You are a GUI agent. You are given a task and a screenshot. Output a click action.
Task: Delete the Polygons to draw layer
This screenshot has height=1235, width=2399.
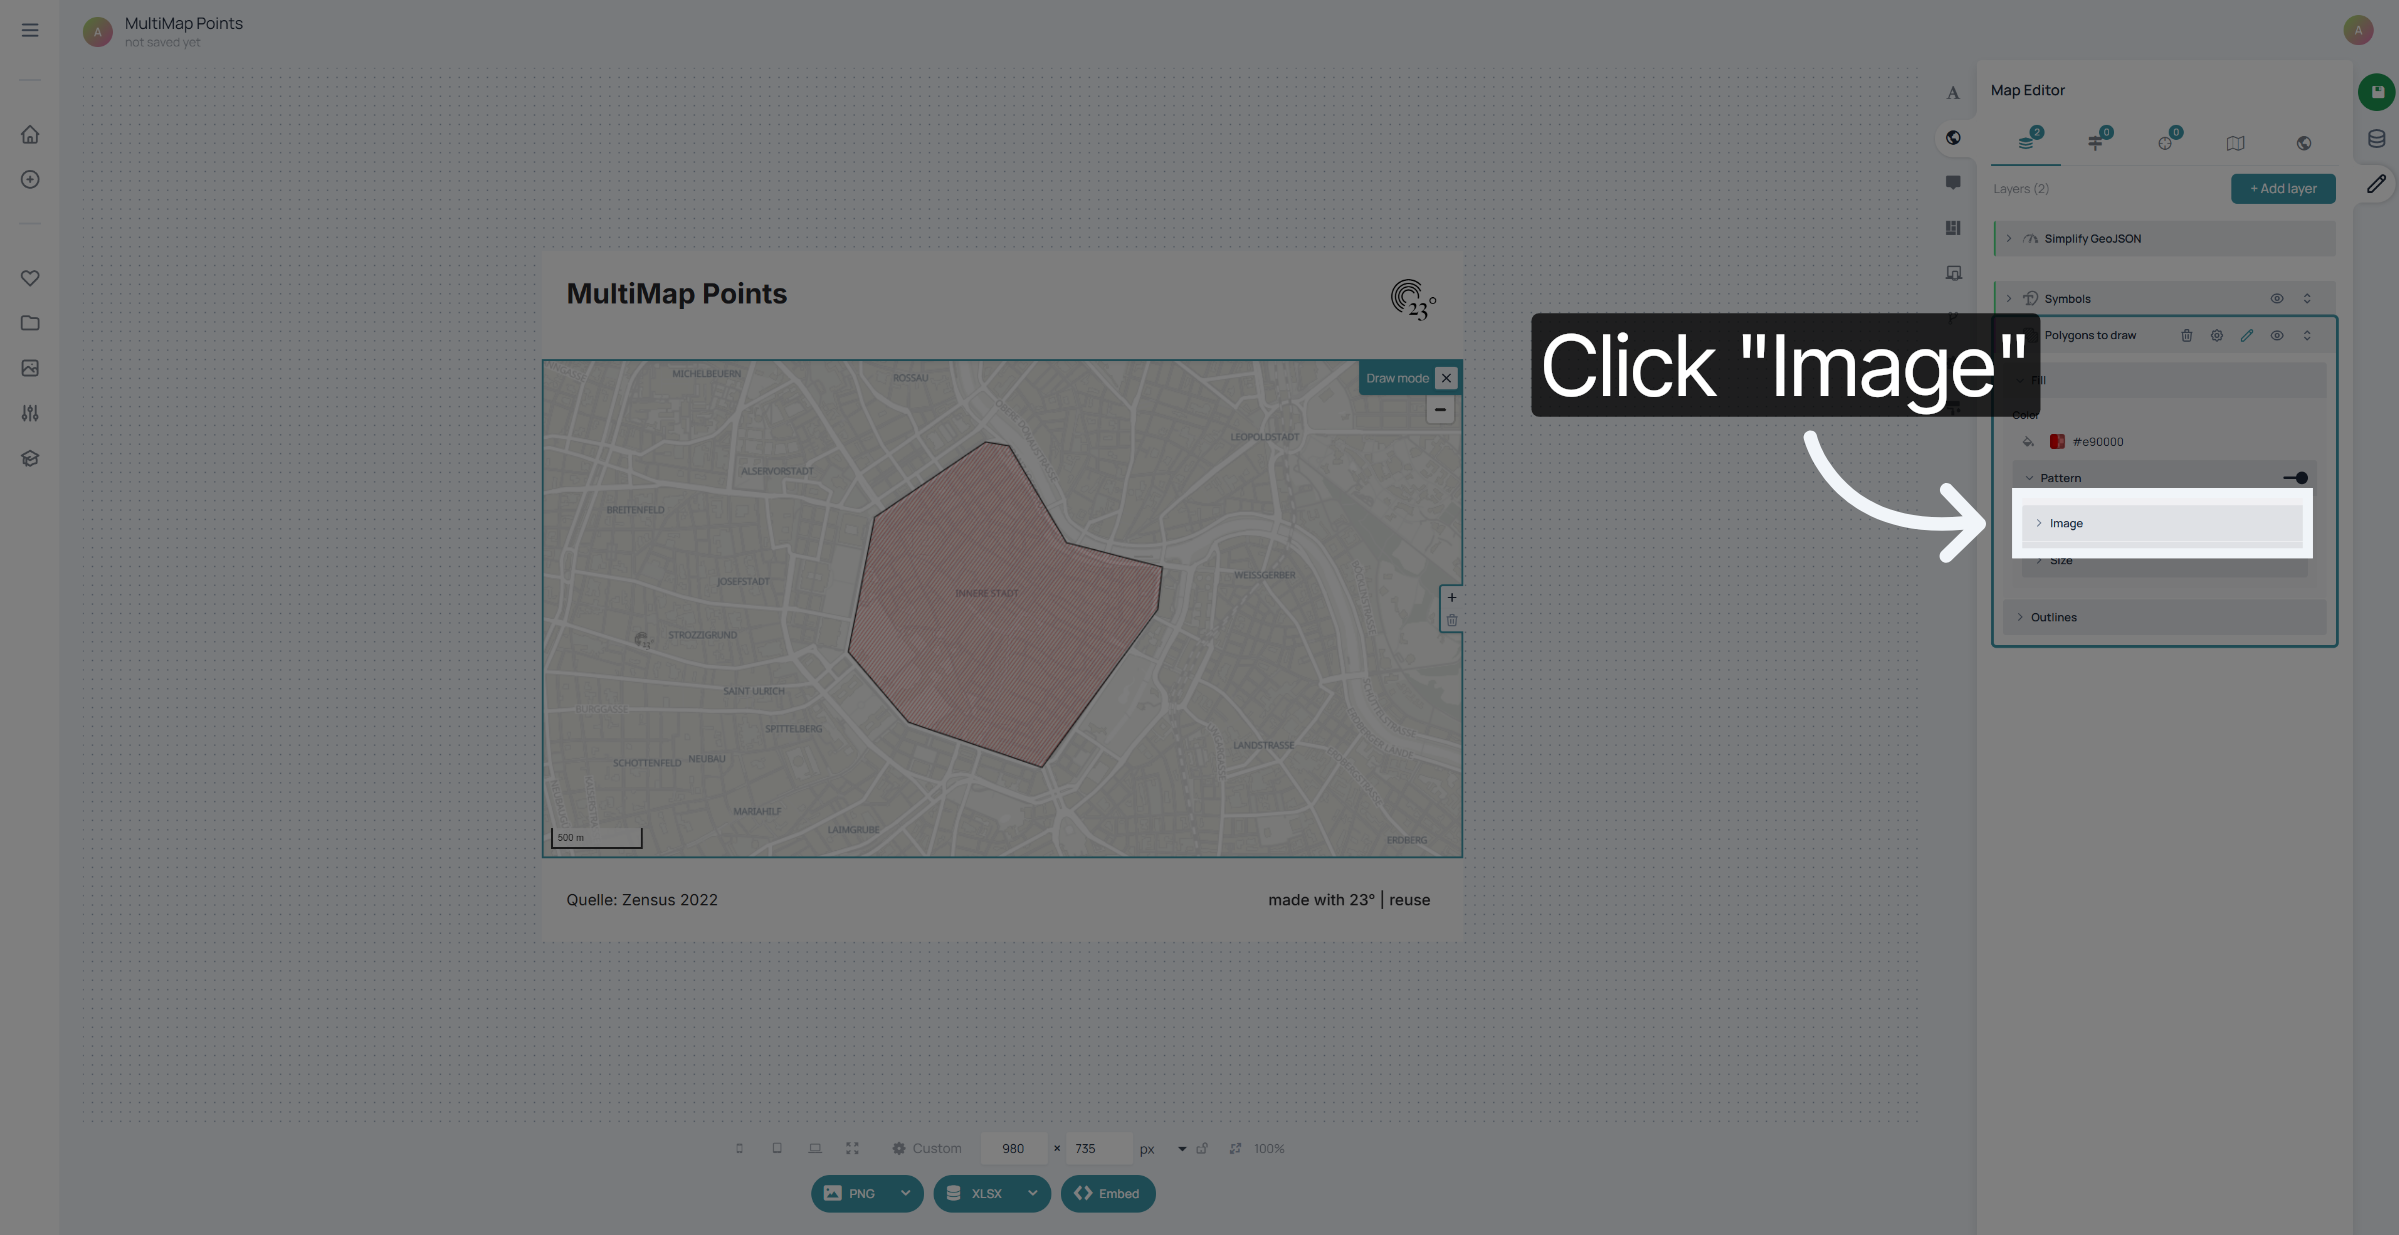[2187, 336]
